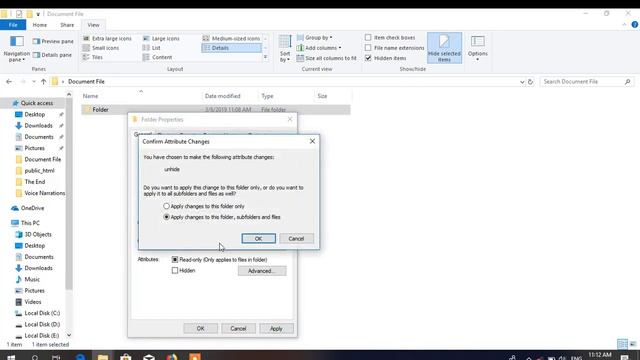640x360 pixels.
Task: Open Quick Access Toolbar customize arrow
Action: tap(38, 14)
